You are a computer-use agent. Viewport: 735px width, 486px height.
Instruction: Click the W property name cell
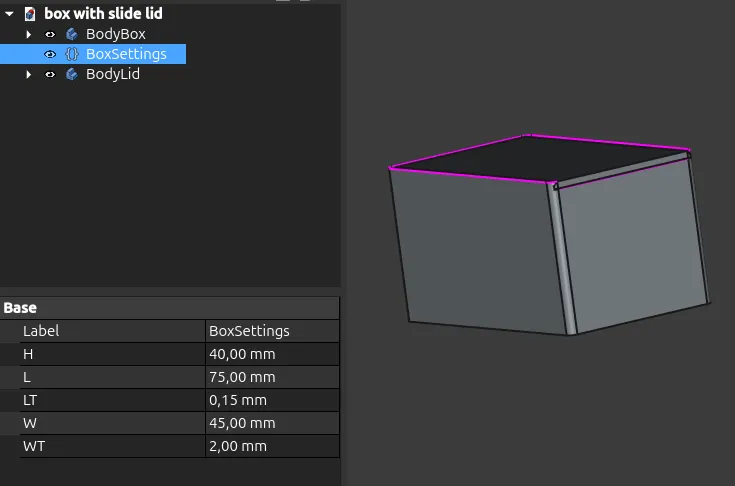pos(112,423)
